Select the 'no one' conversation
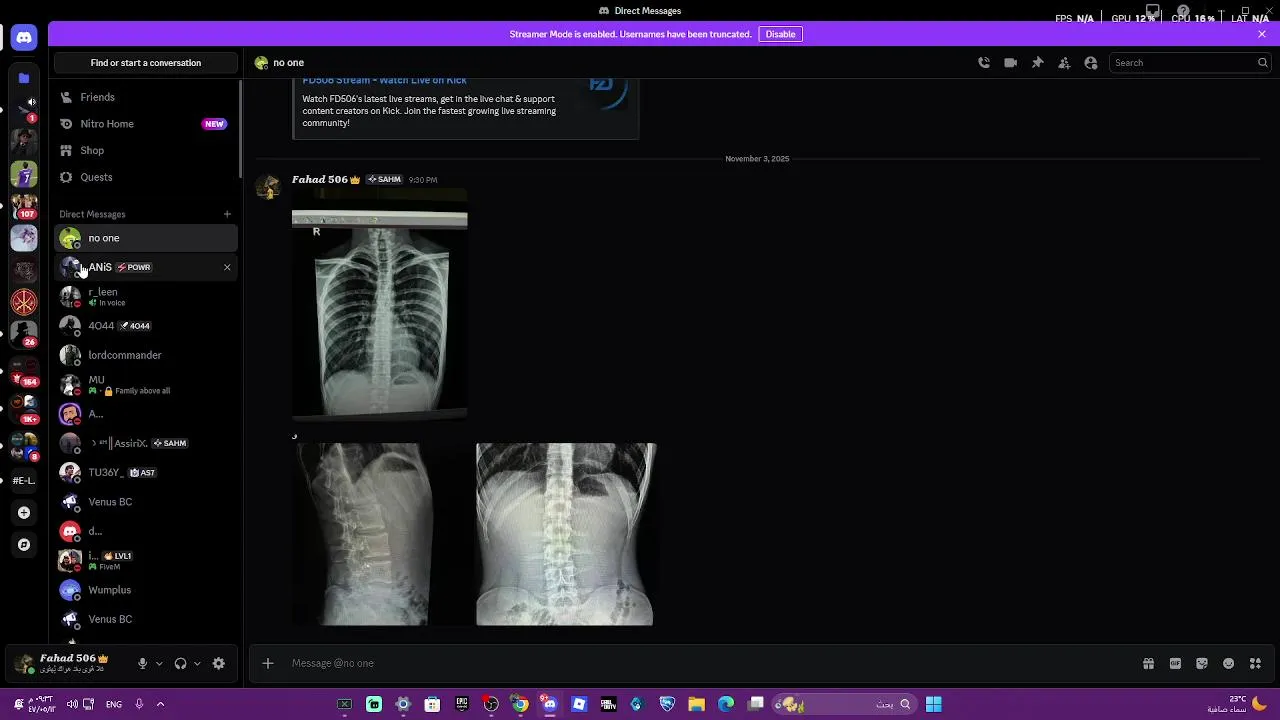 pyautogui.click(x=146, y=238)
